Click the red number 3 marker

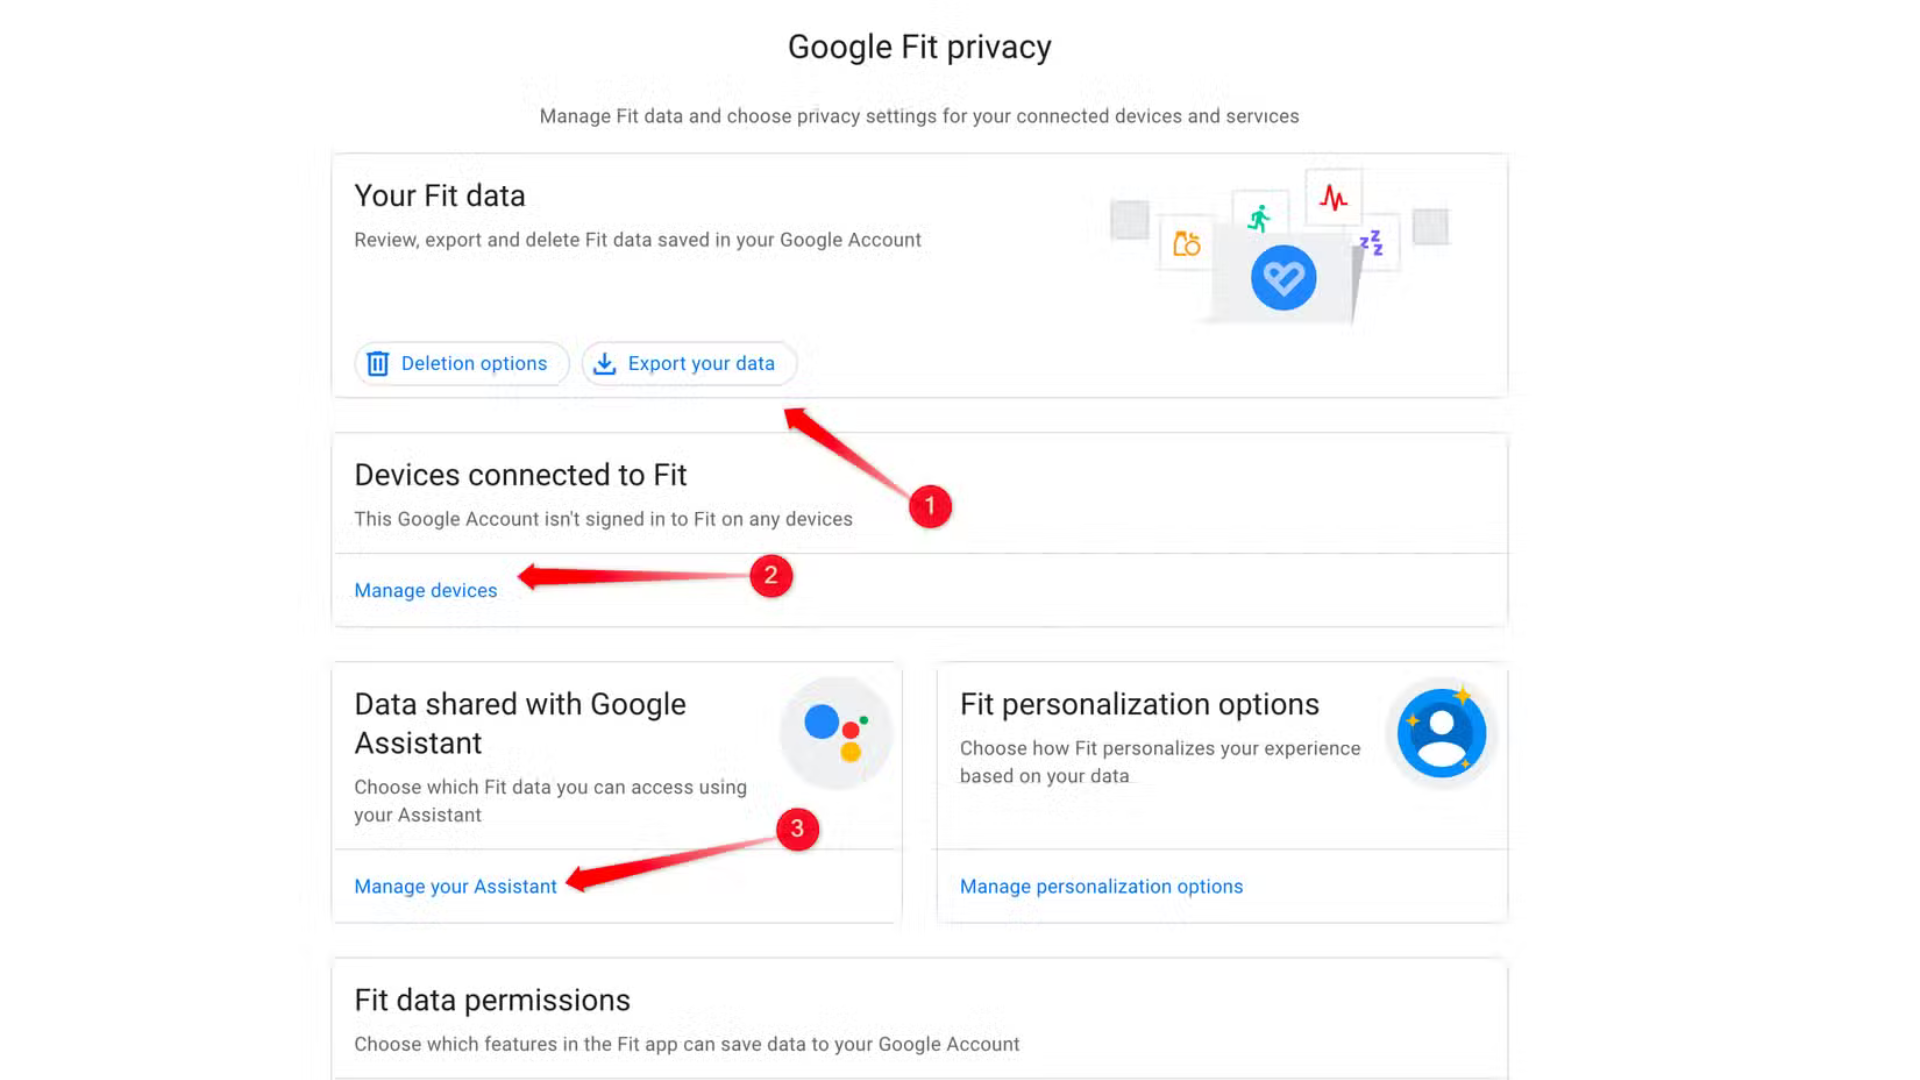796,829
